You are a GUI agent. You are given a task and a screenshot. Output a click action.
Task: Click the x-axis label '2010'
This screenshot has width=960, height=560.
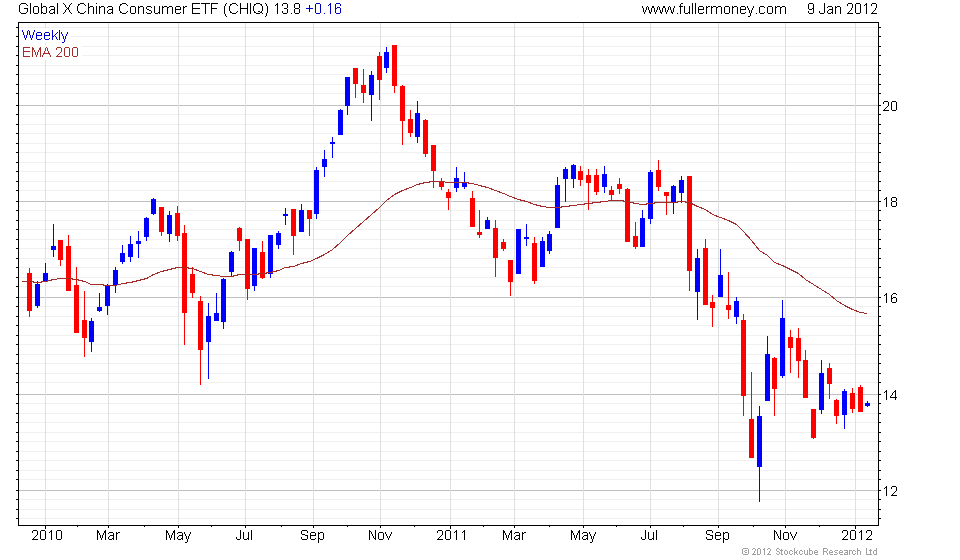pyautogui.click(x=47, y=536)
